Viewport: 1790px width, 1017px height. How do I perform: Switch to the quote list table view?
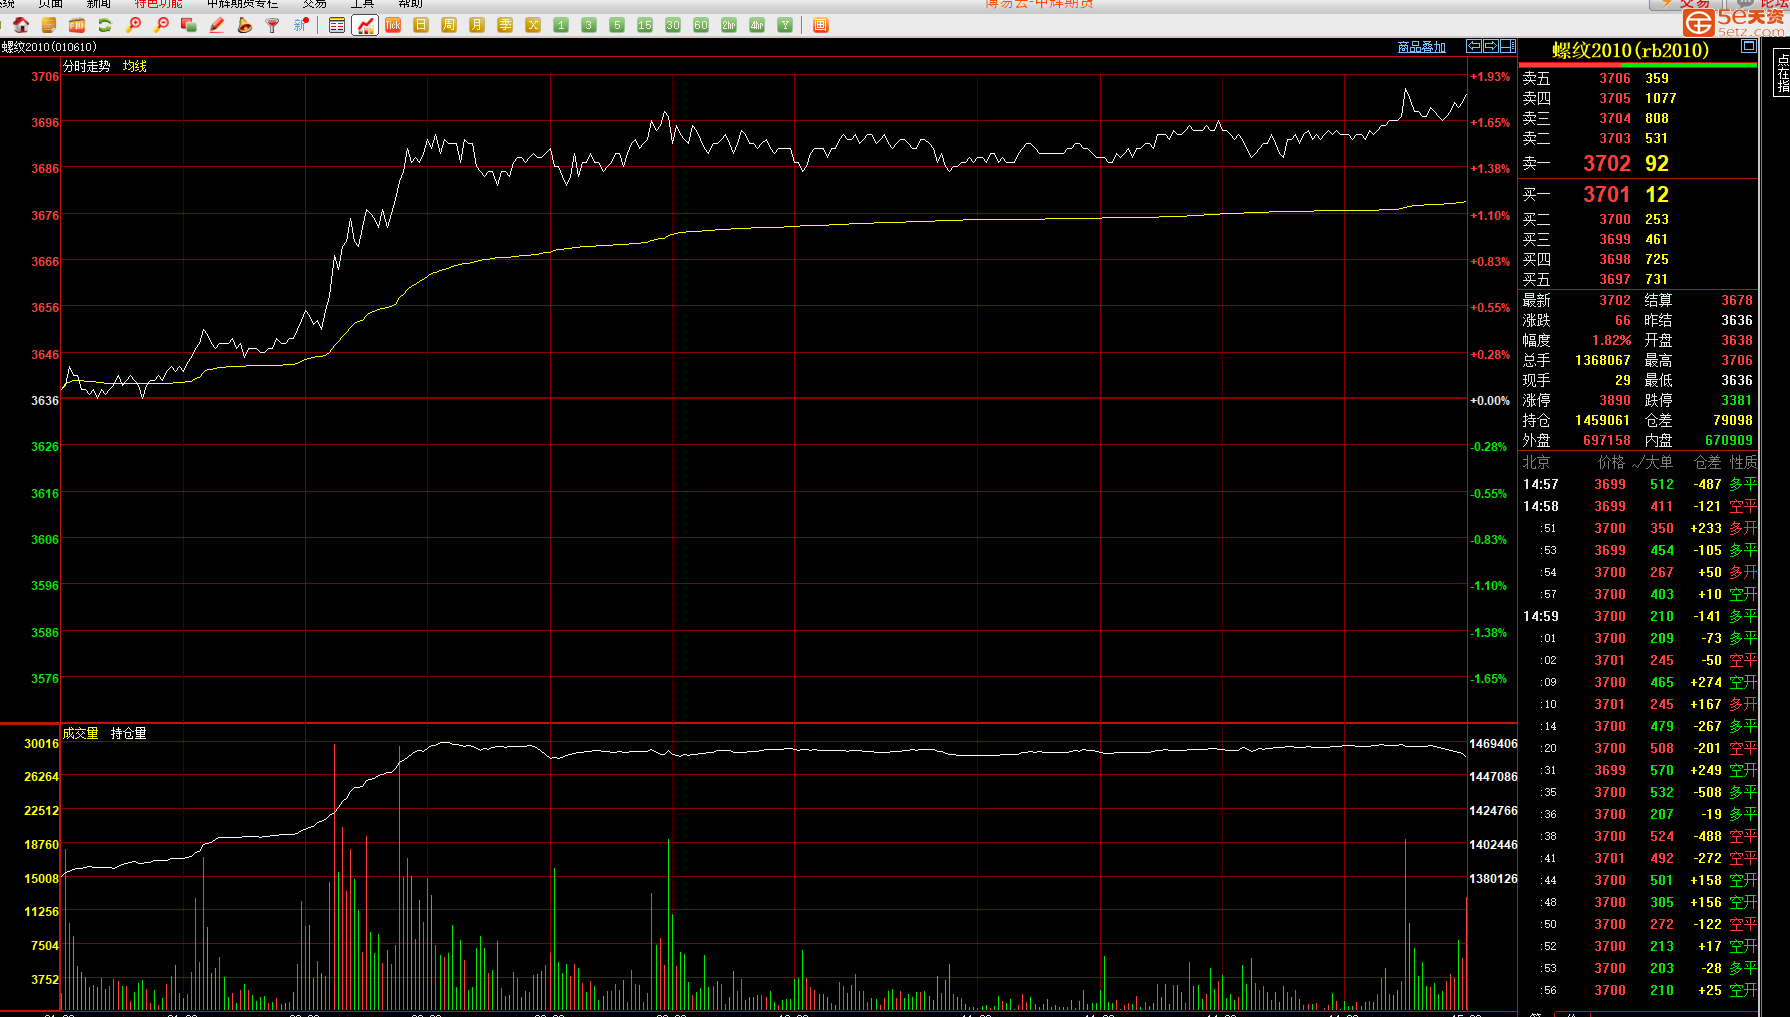tap(337, 25)
